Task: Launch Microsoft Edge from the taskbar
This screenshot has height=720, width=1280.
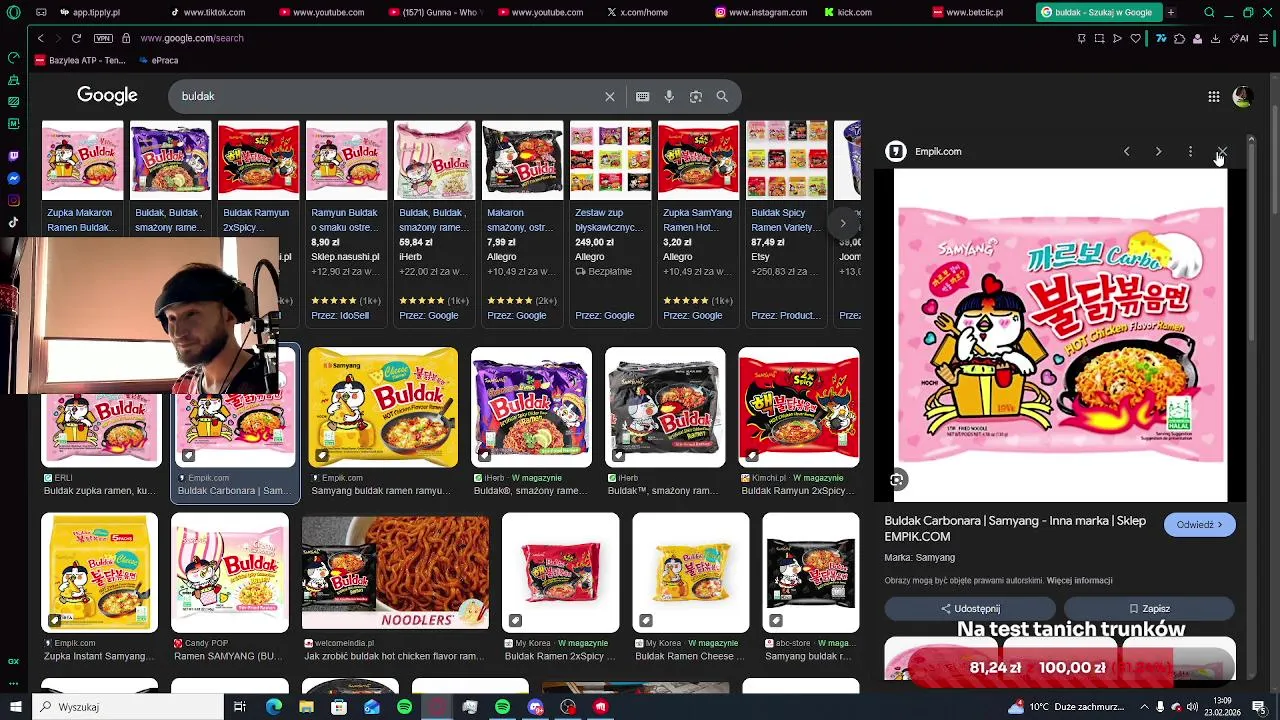Action: pyautogui.click(x=273, y=707)
